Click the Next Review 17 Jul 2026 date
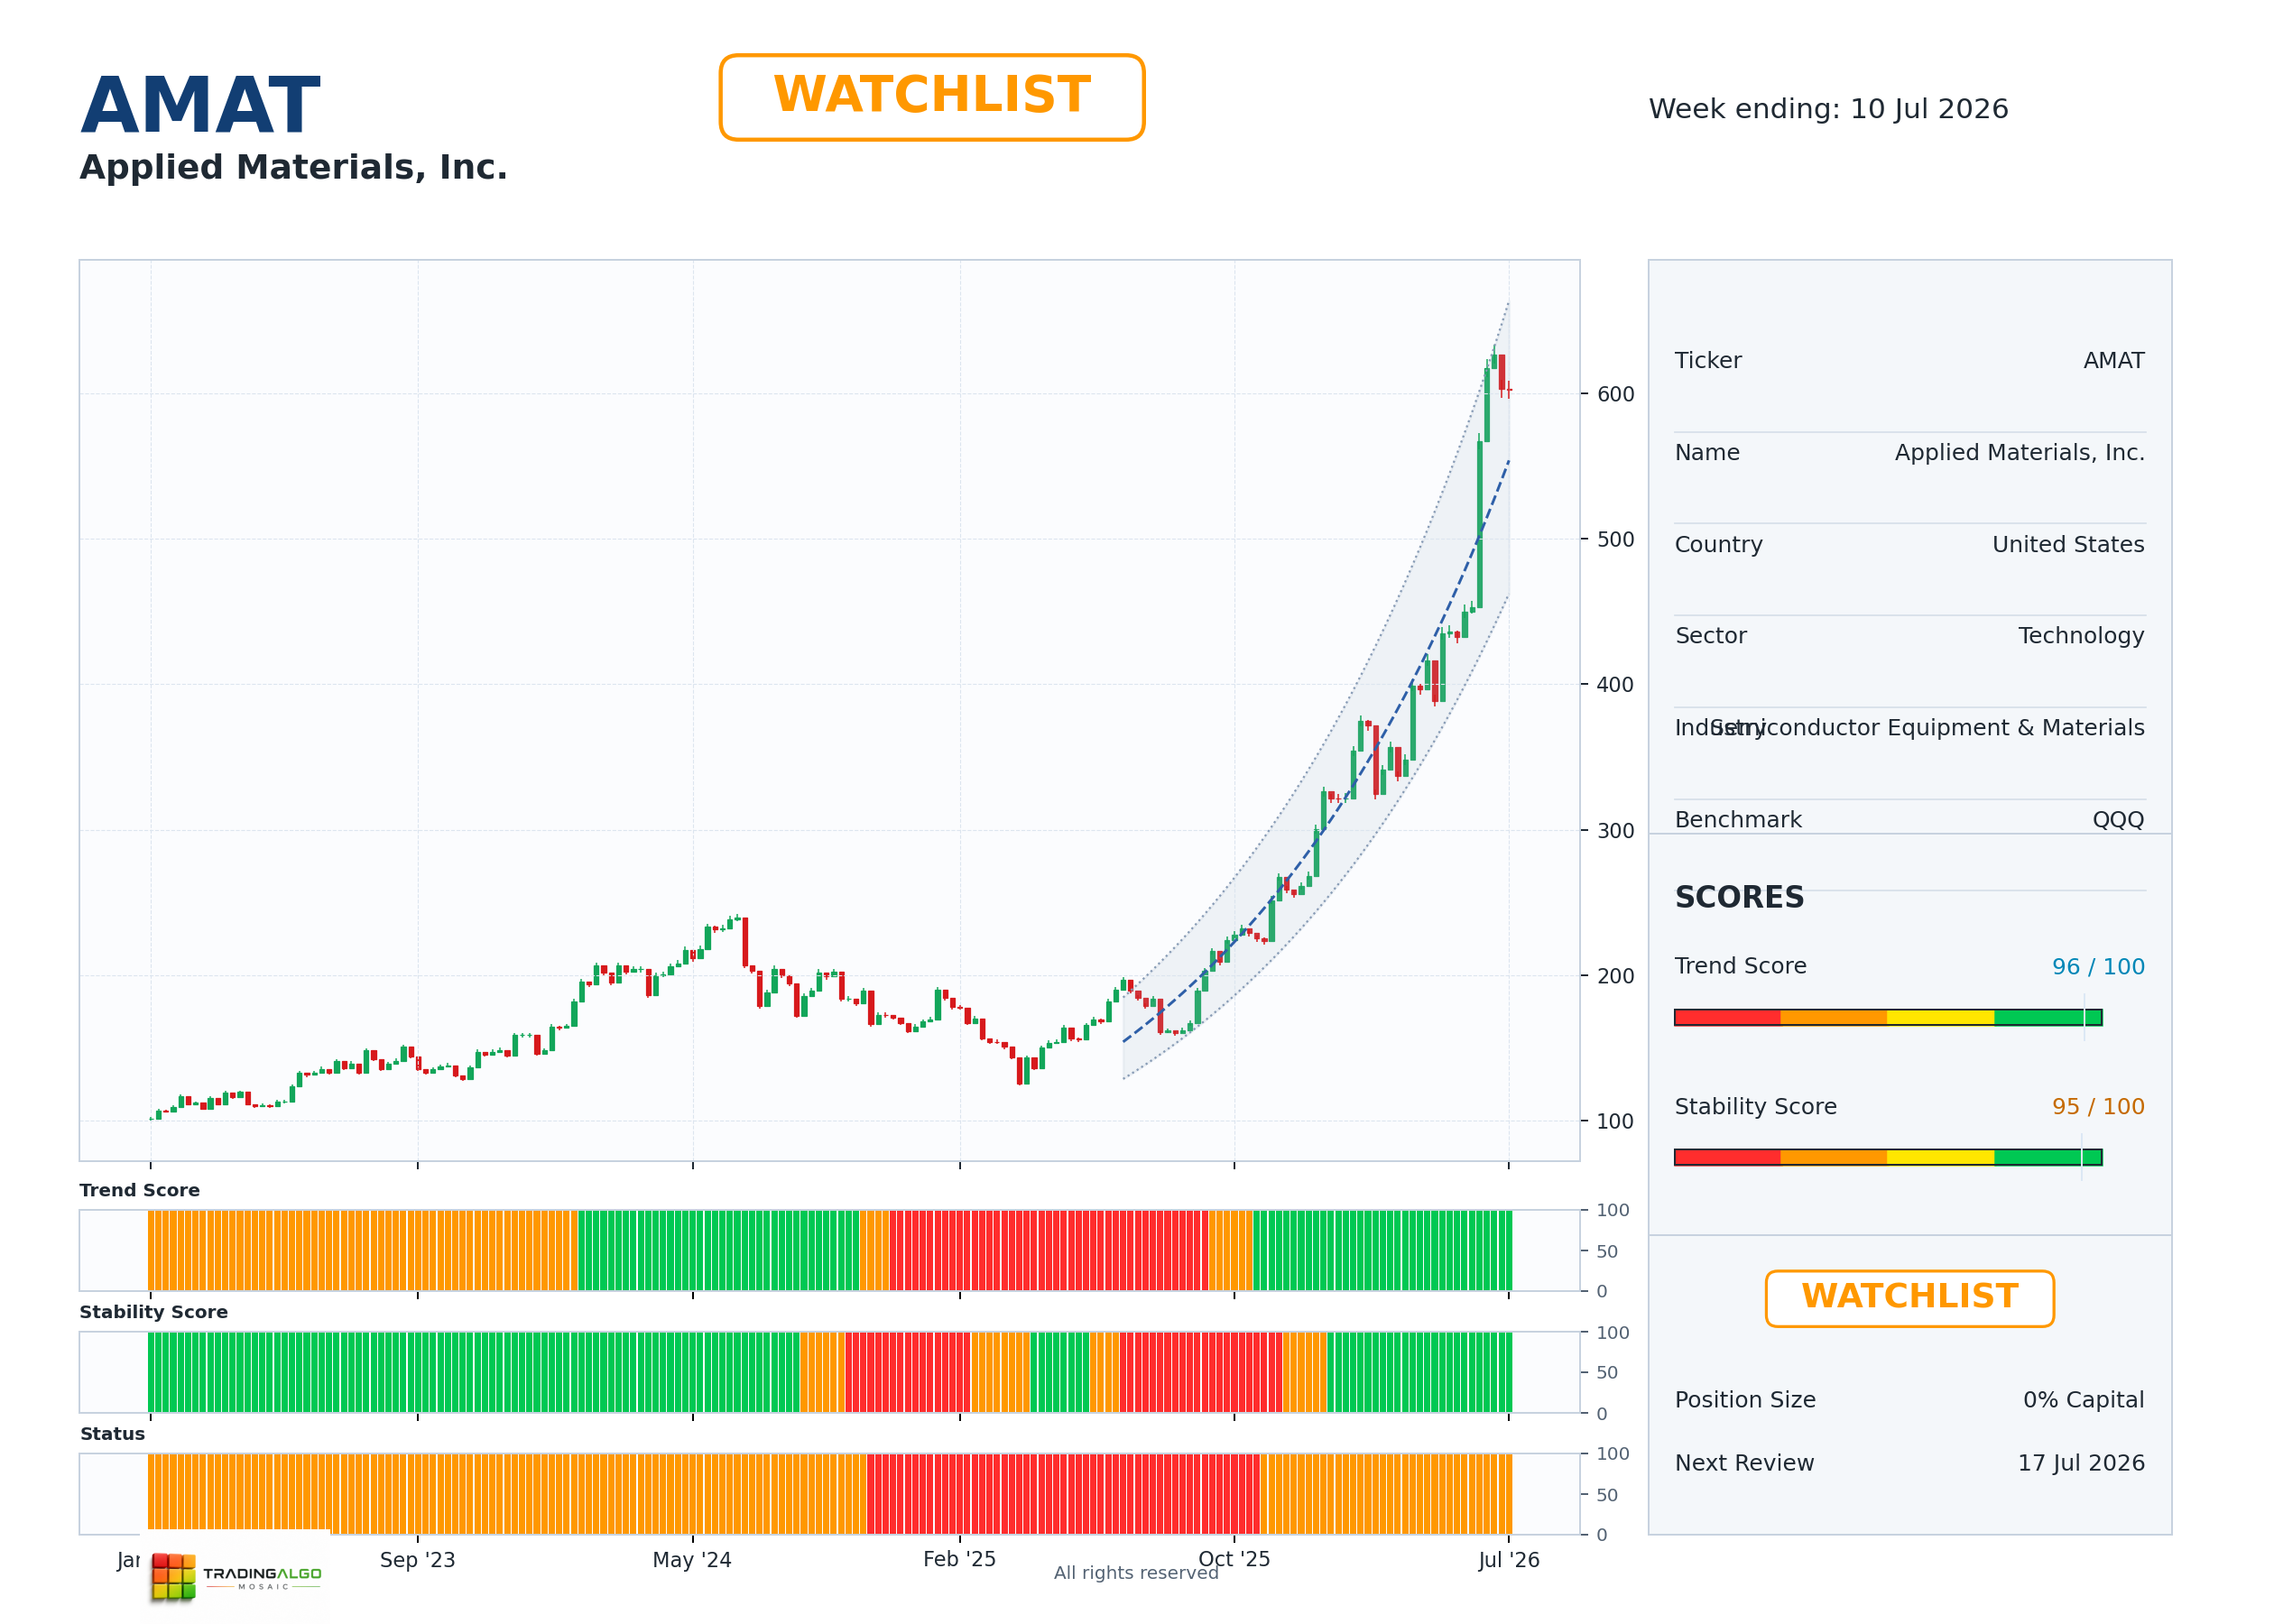2274x1624 pixels. point(2081,1463)
